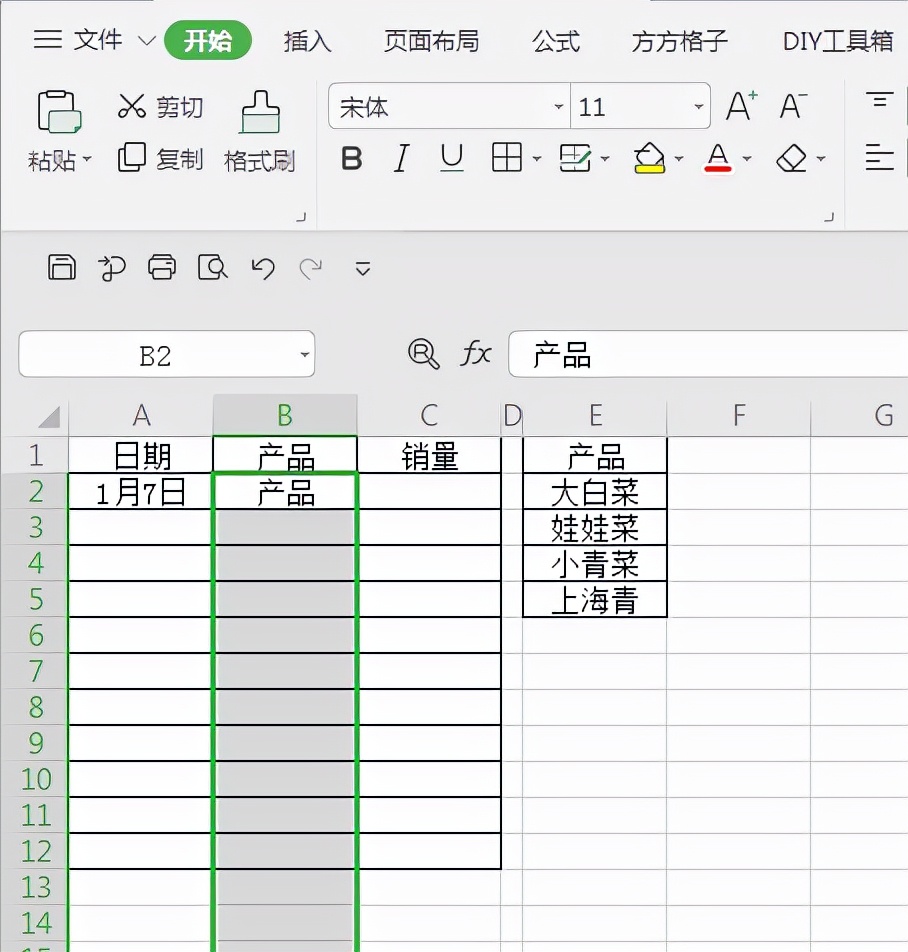Click the Save icon above the formula bar
This screenshot has width=908, height=952.
61,268
